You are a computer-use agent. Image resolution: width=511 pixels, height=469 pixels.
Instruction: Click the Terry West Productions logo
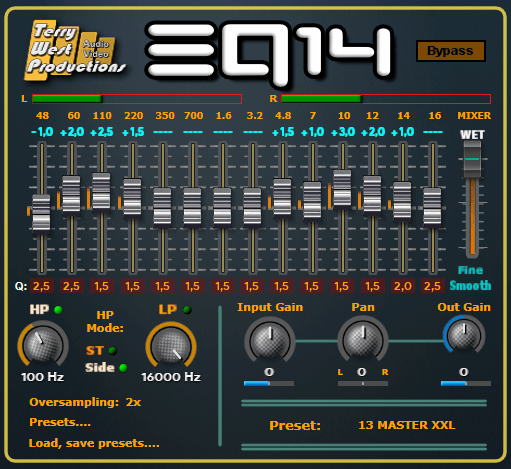(75, 50)
